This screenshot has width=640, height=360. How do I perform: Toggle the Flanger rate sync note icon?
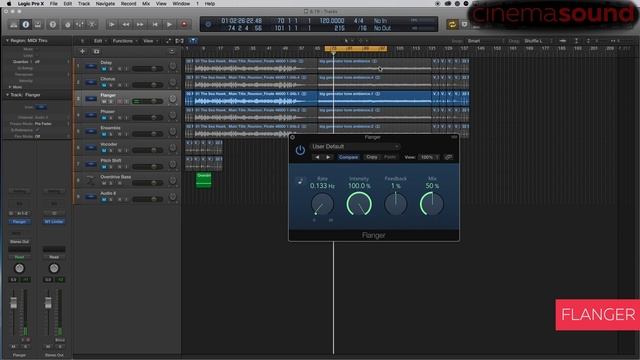[300, 181]
